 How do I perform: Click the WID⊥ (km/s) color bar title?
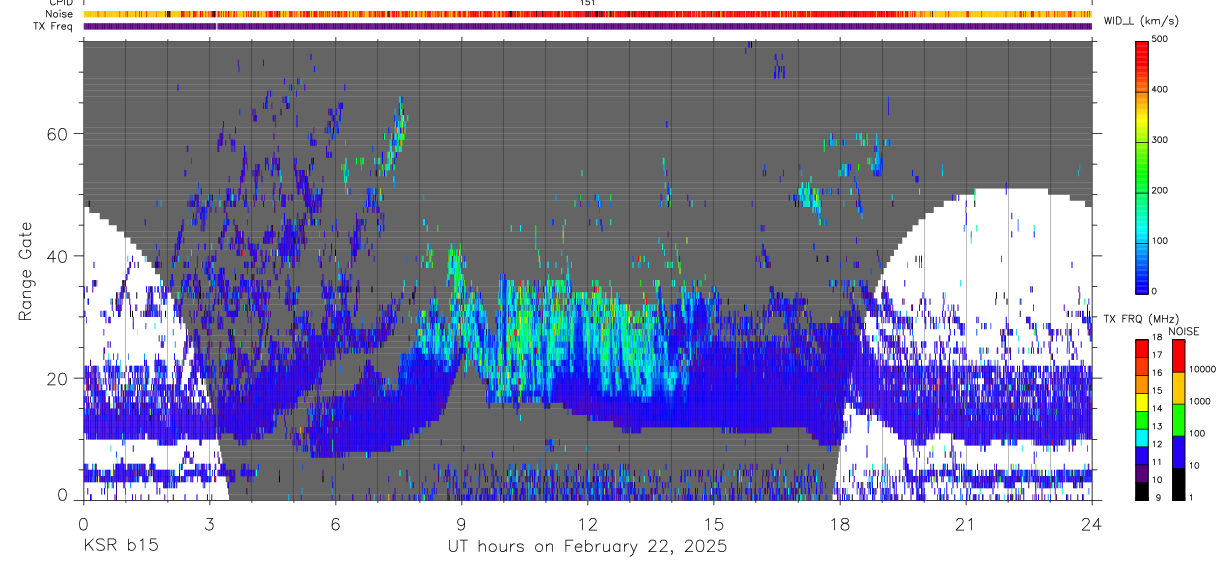(x=1142, y=21)
